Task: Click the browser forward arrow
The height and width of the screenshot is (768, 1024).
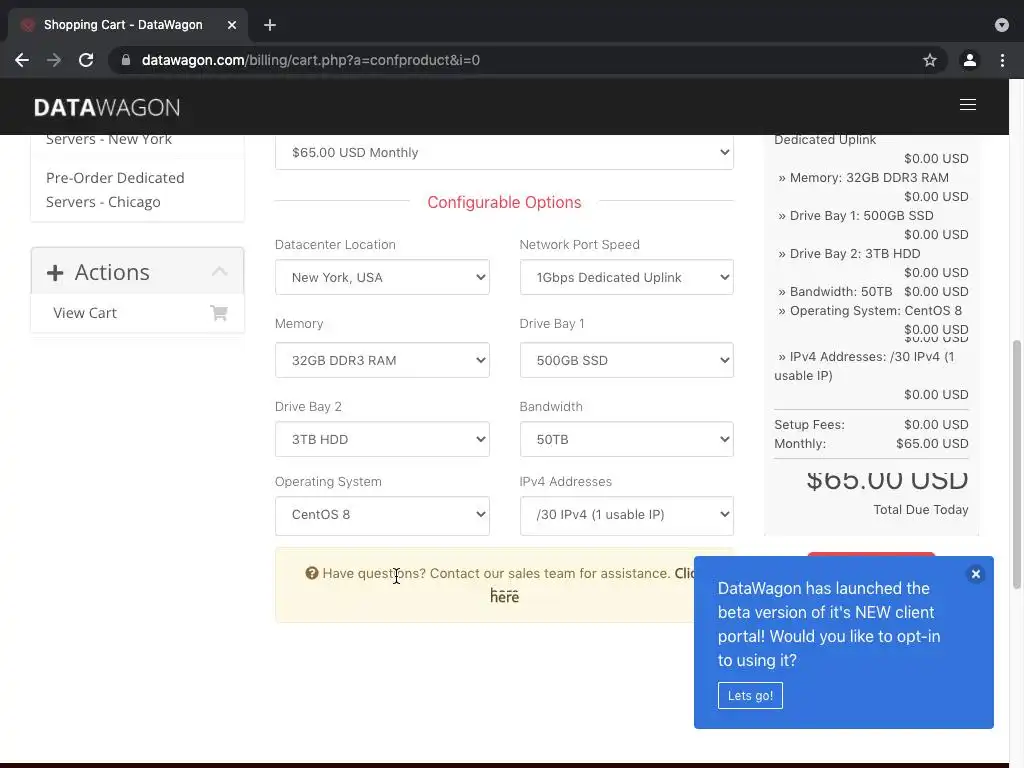Action: point(54,60)
